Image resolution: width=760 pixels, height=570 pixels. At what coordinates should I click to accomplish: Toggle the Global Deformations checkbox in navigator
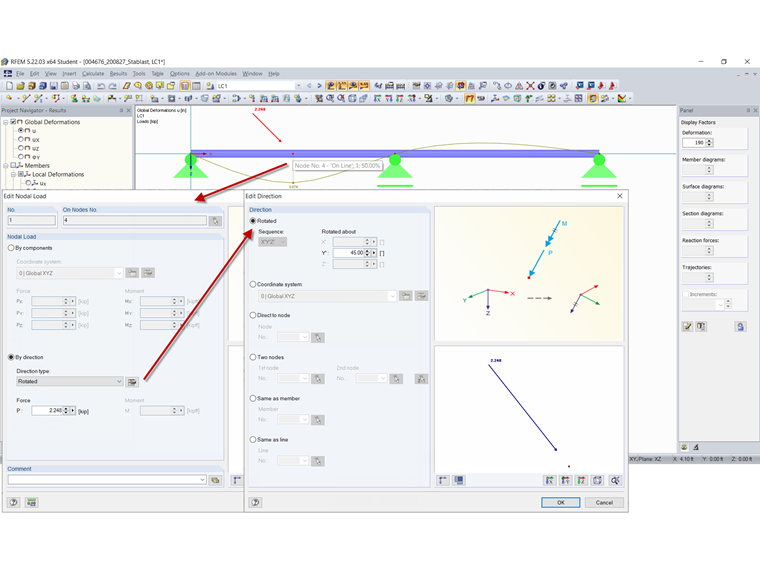pos(14,122)
